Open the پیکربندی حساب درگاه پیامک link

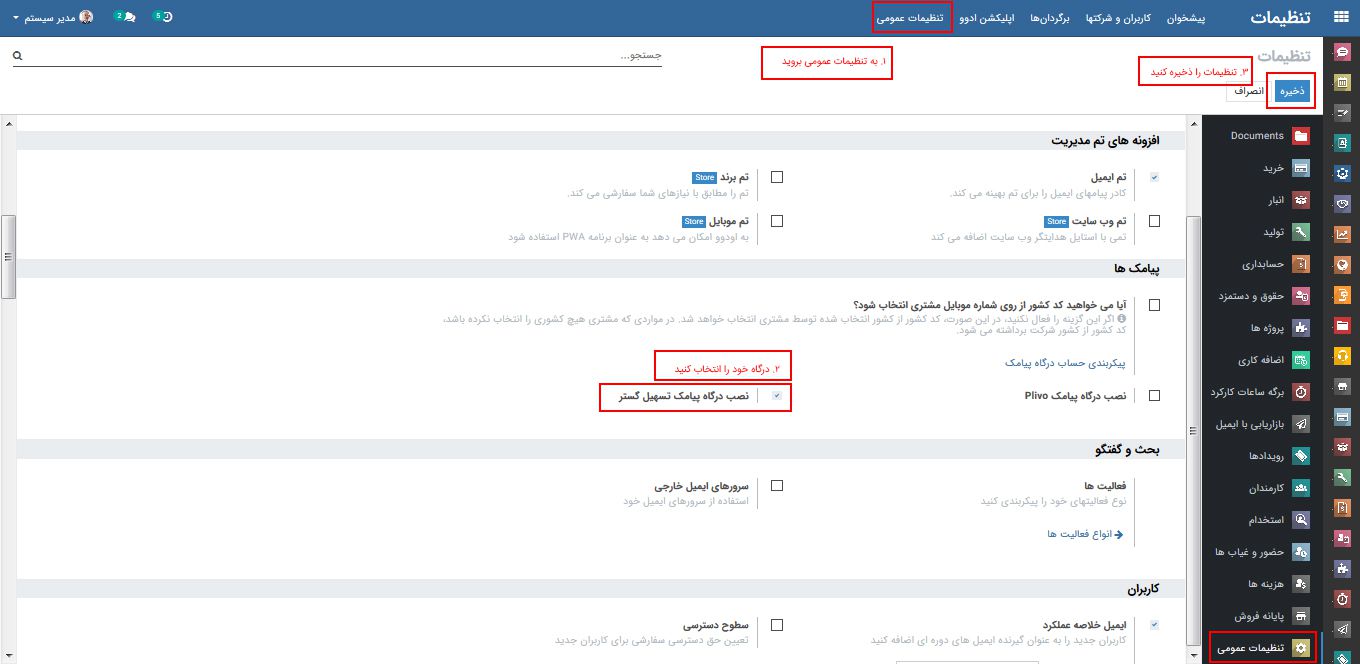tap(1066, 363)
